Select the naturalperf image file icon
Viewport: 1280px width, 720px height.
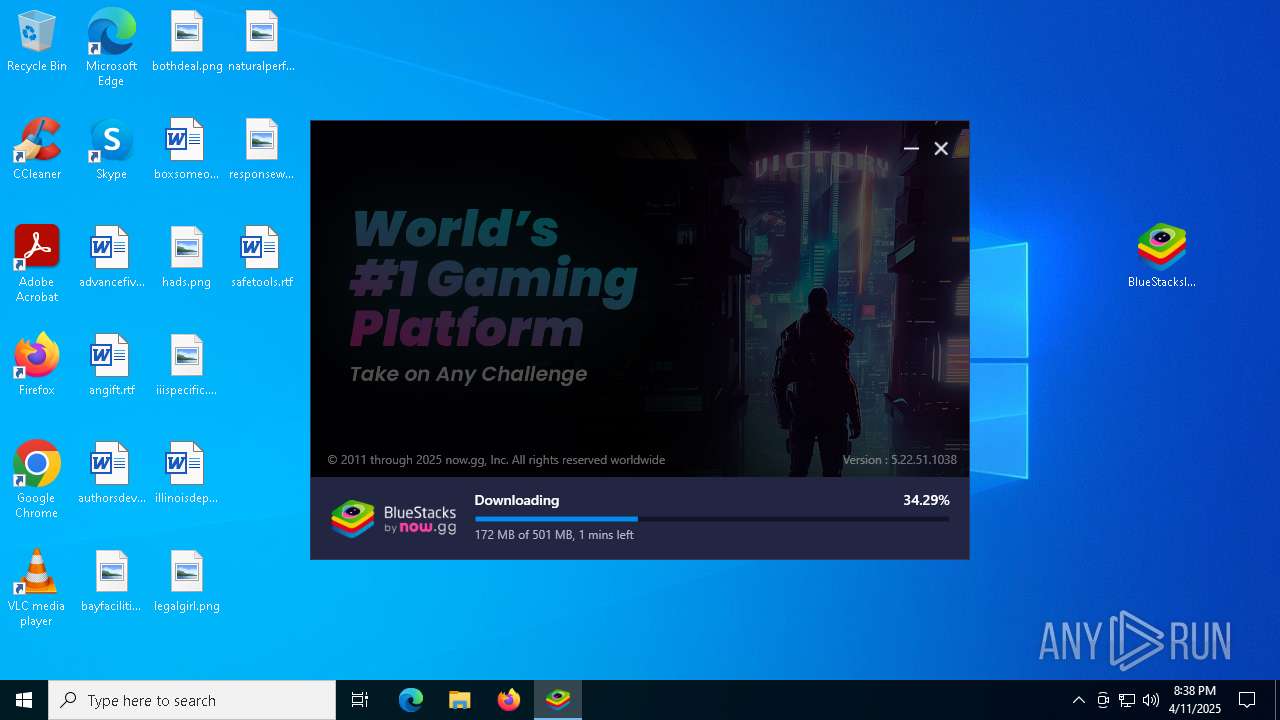[x=261, y=42]
